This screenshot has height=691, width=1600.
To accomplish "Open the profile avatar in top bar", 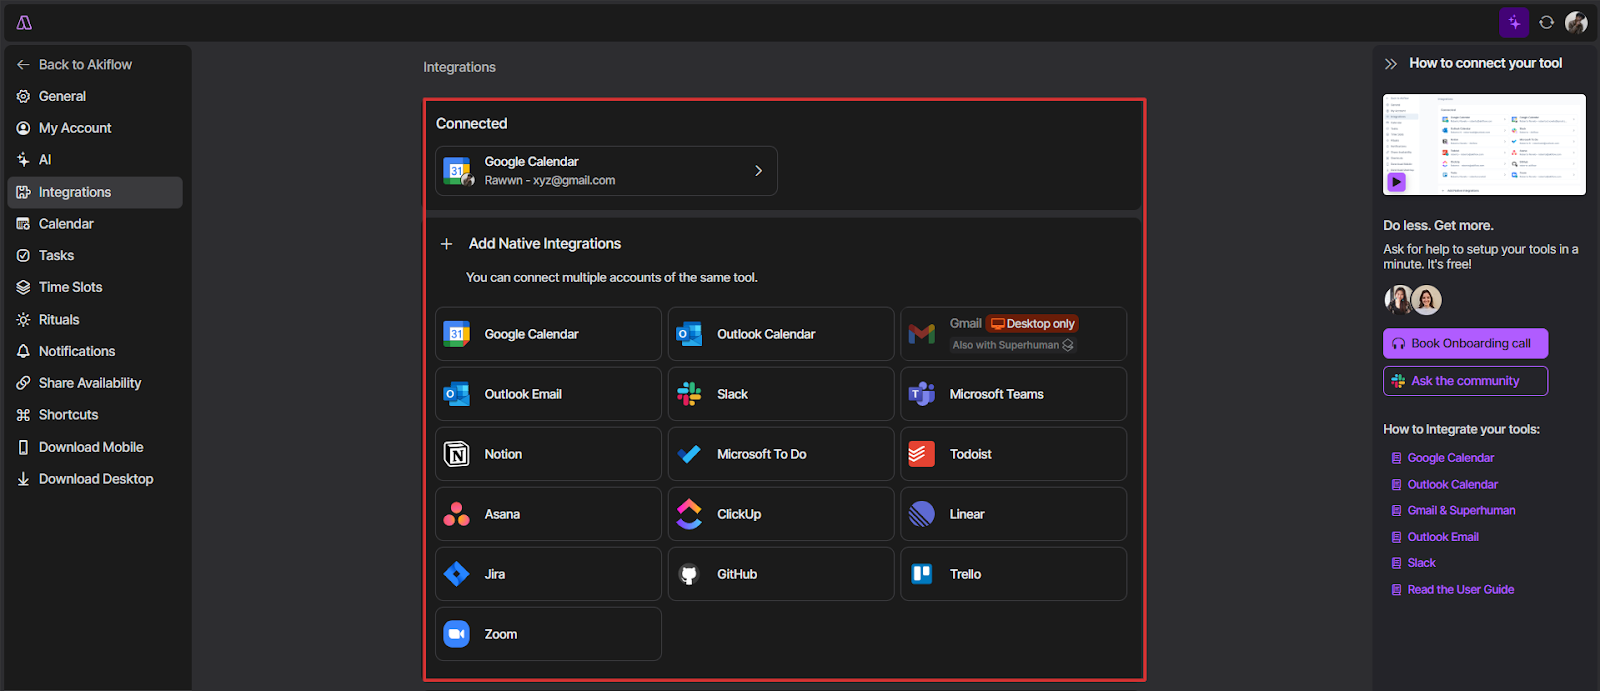I will tap(1576, 22).
